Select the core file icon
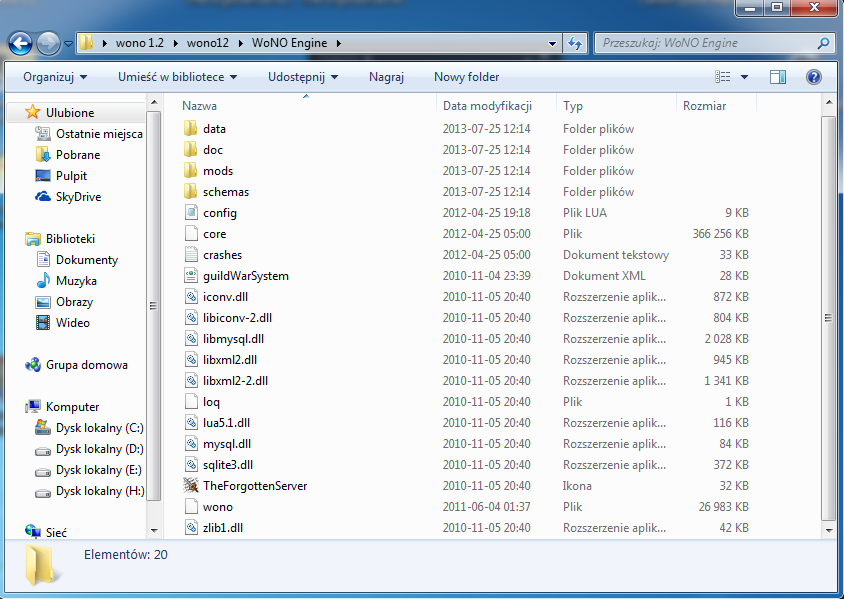 (x=191, y=234)
